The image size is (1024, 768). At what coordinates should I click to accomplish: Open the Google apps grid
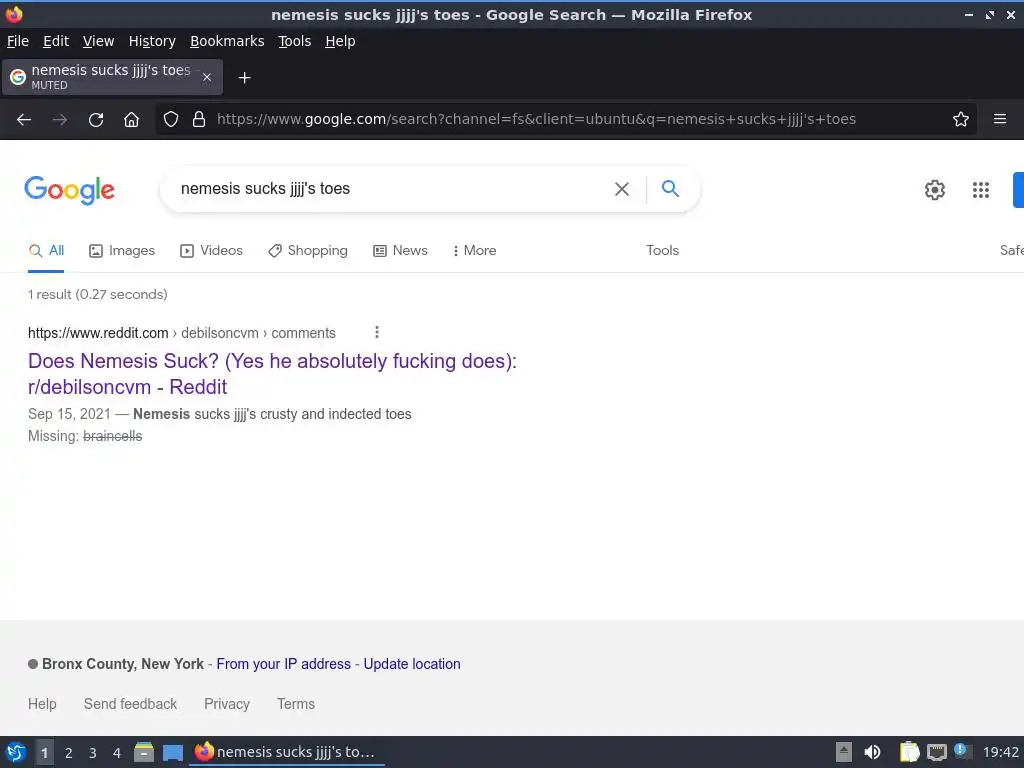coord(981,190)
